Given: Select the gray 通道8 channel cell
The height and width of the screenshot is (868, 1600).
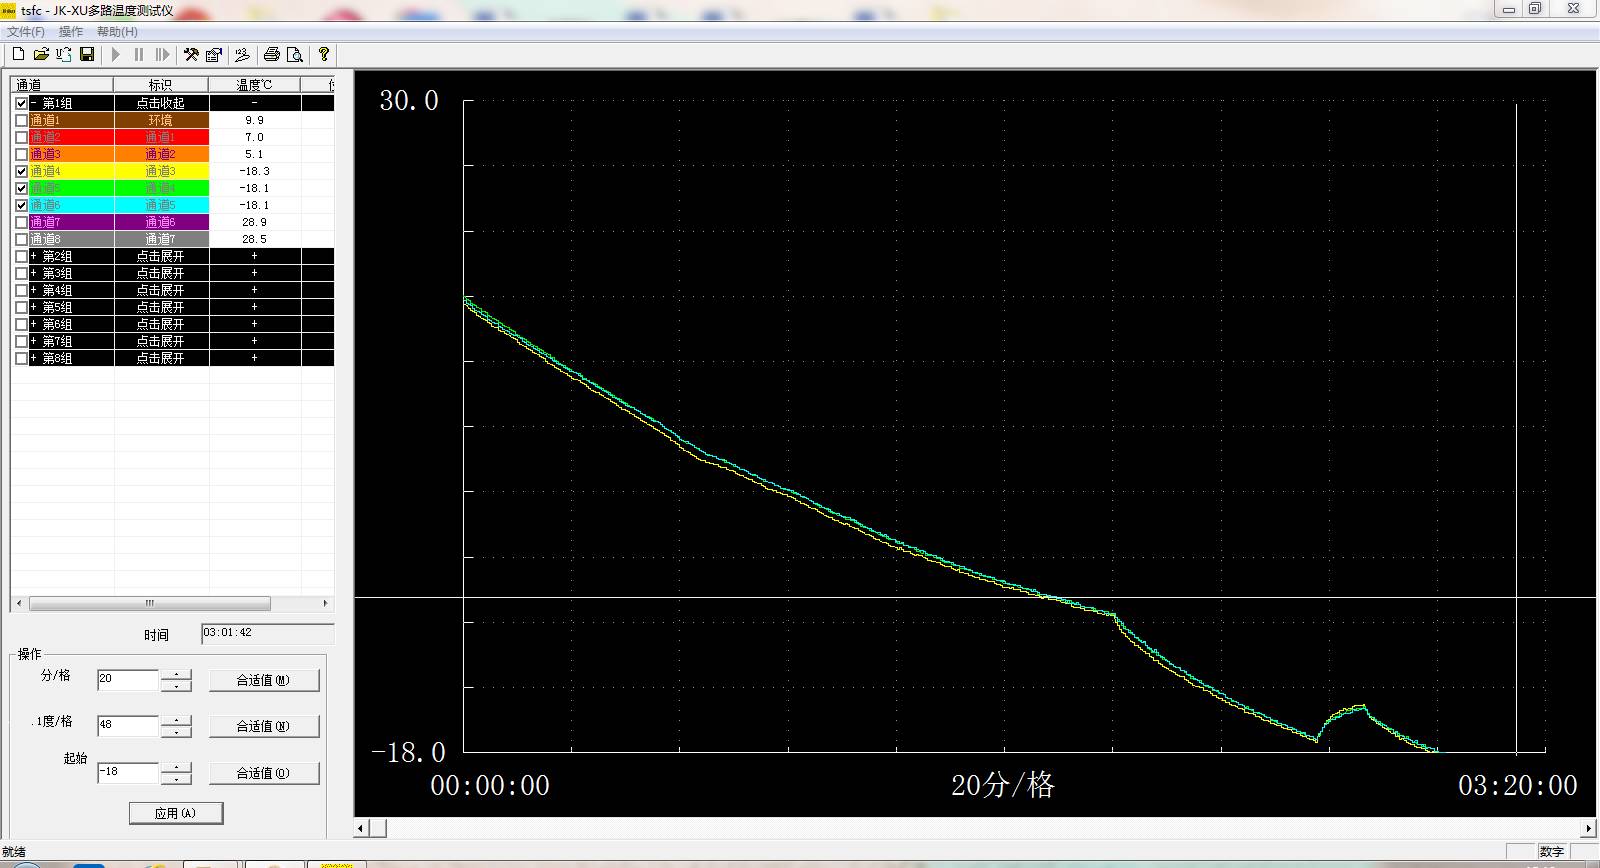Looking at the screenshot, I should click(x=71, y=239).
